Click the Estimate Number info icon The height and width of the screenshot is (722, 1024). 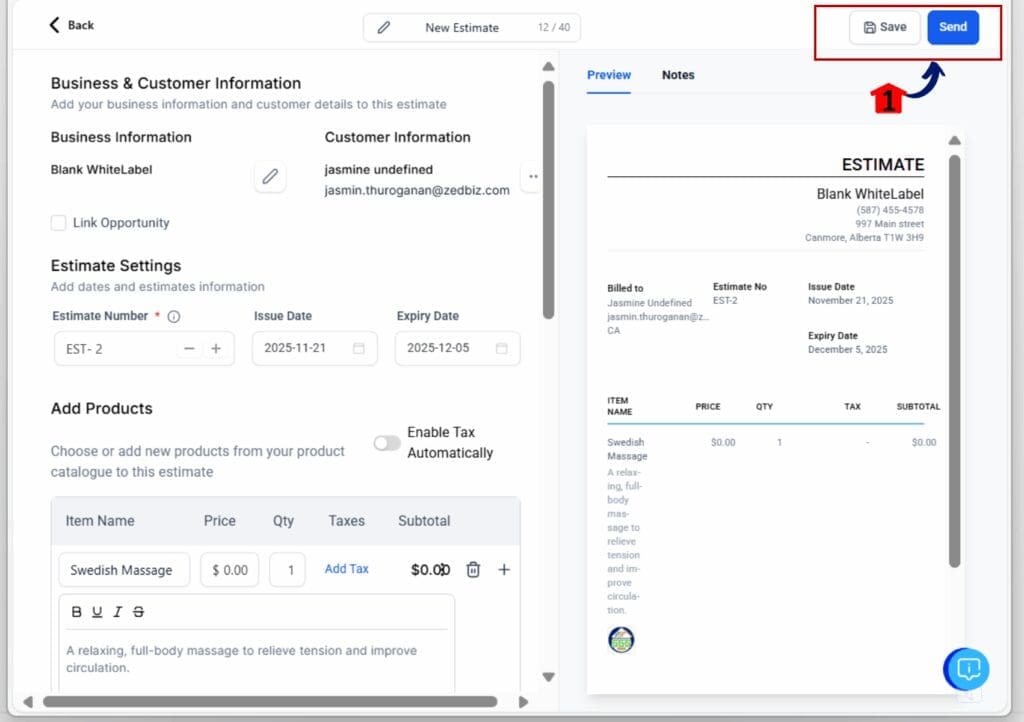[x=174, y=317]
